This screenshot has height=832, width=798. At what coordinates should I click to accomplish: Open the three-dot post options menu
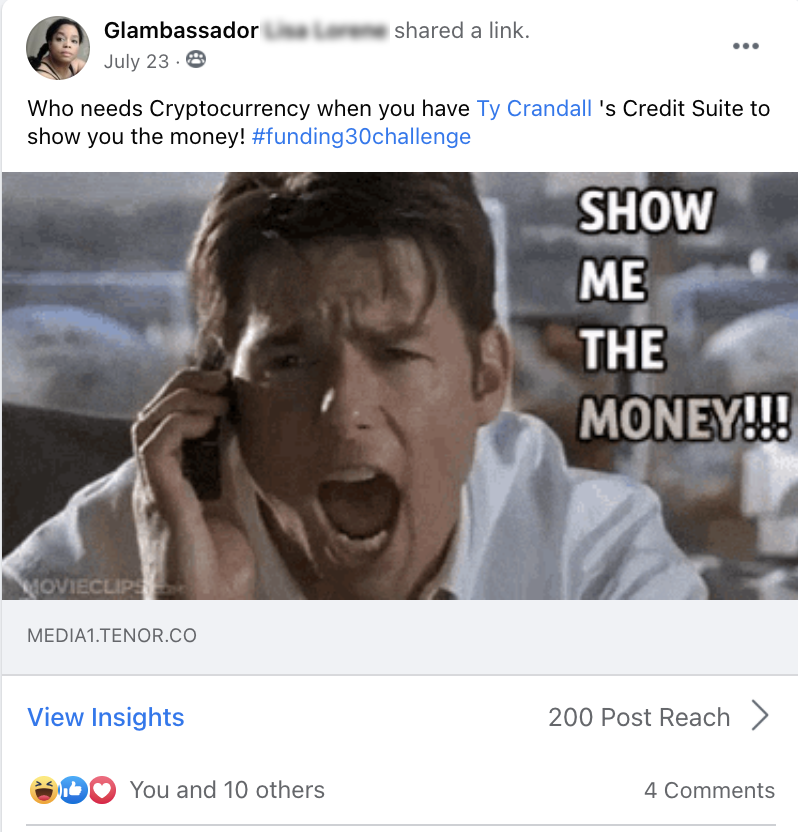point(745,46)
